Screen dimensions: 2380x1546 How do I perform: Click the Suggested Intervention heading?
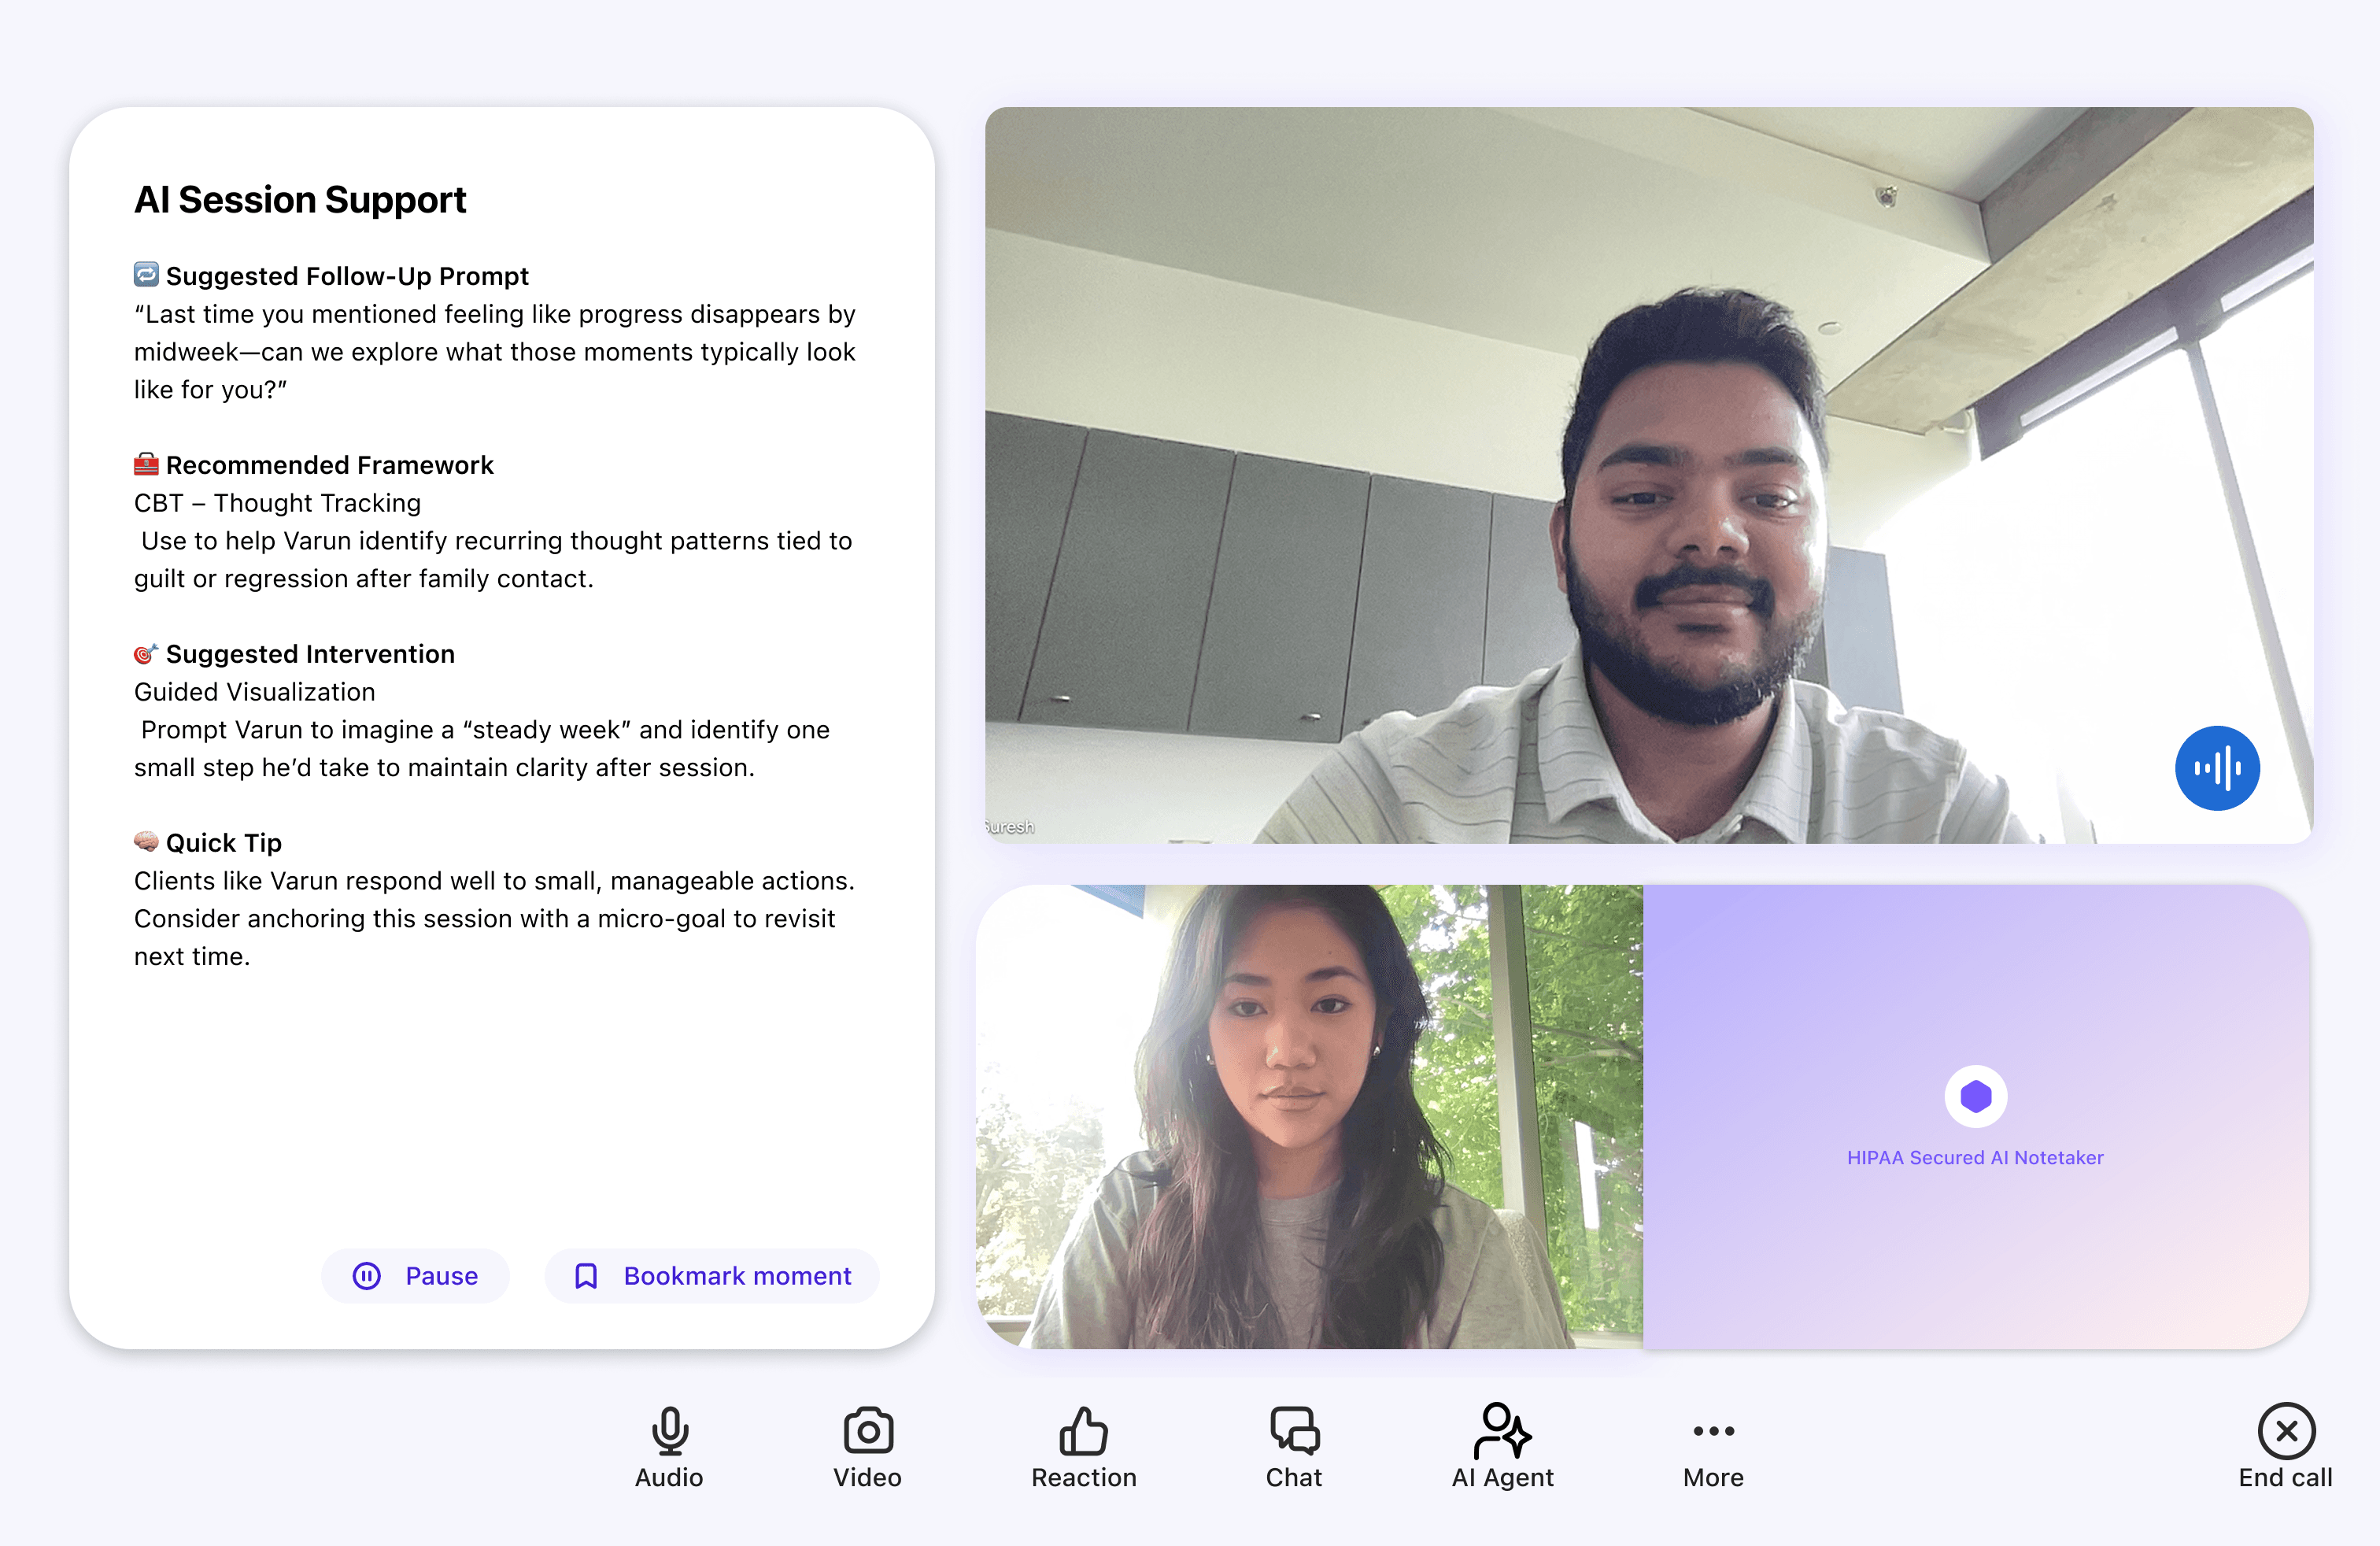(310, 654)
